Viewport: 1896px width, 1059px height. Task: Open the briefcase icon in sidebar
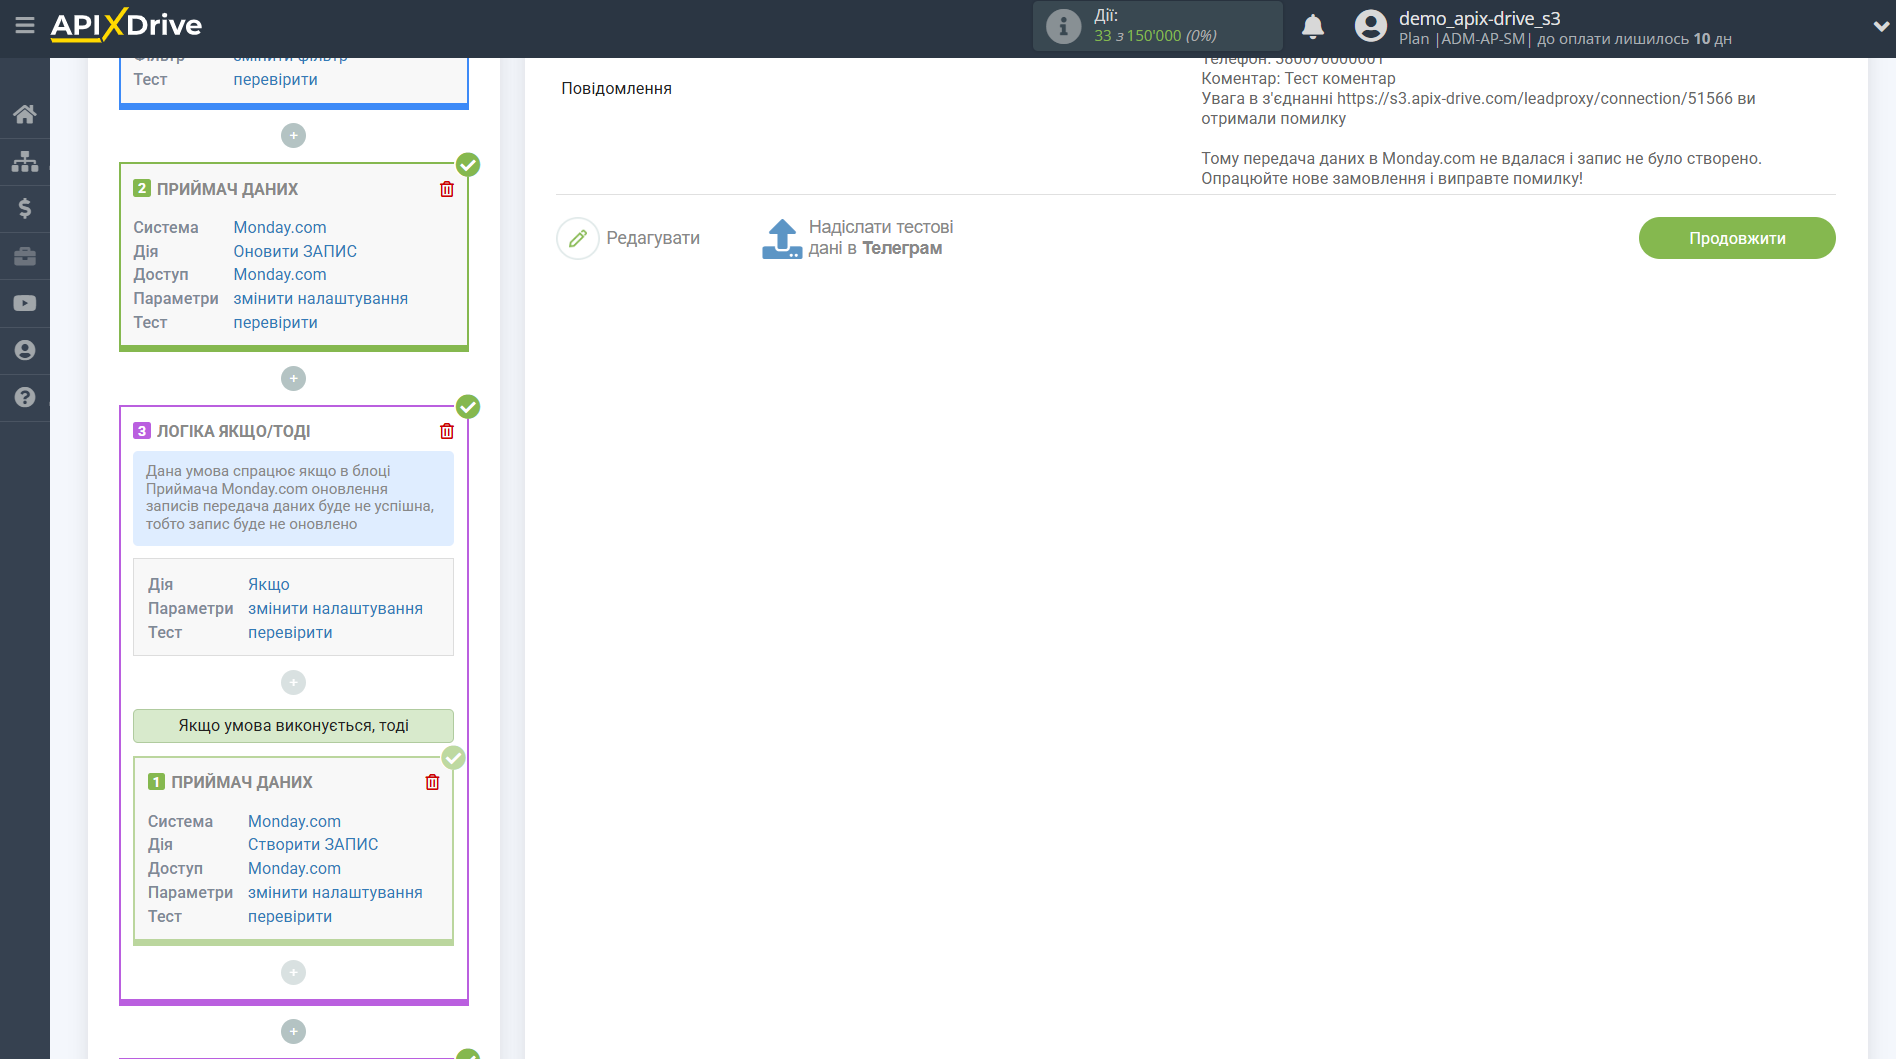click(25, 256)
